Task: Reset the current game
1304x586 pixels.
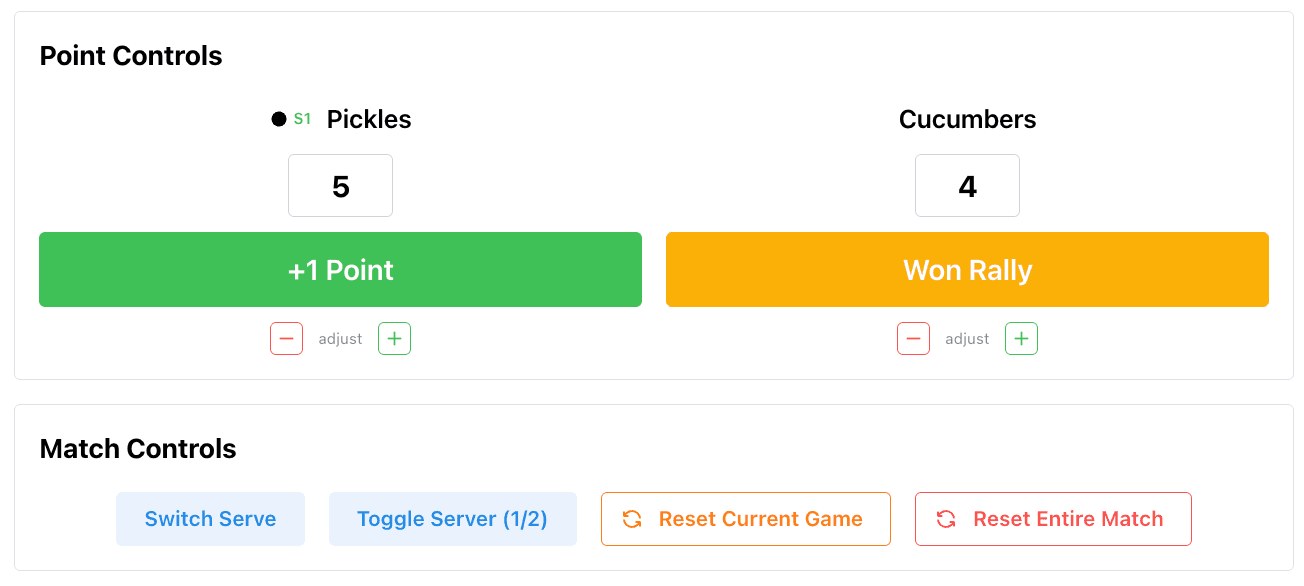Action: click(746, 519)
